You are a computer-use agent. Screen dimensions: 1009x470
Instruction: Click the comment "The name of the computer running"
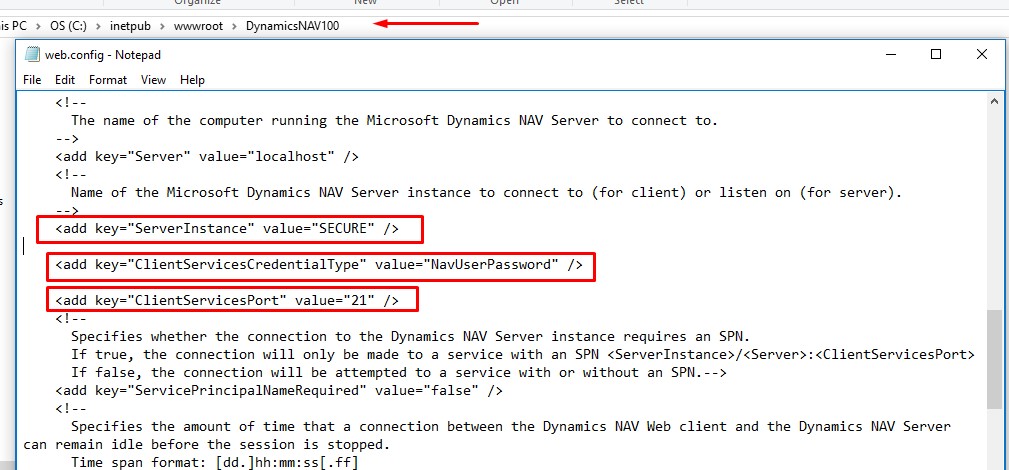(394, 120)
